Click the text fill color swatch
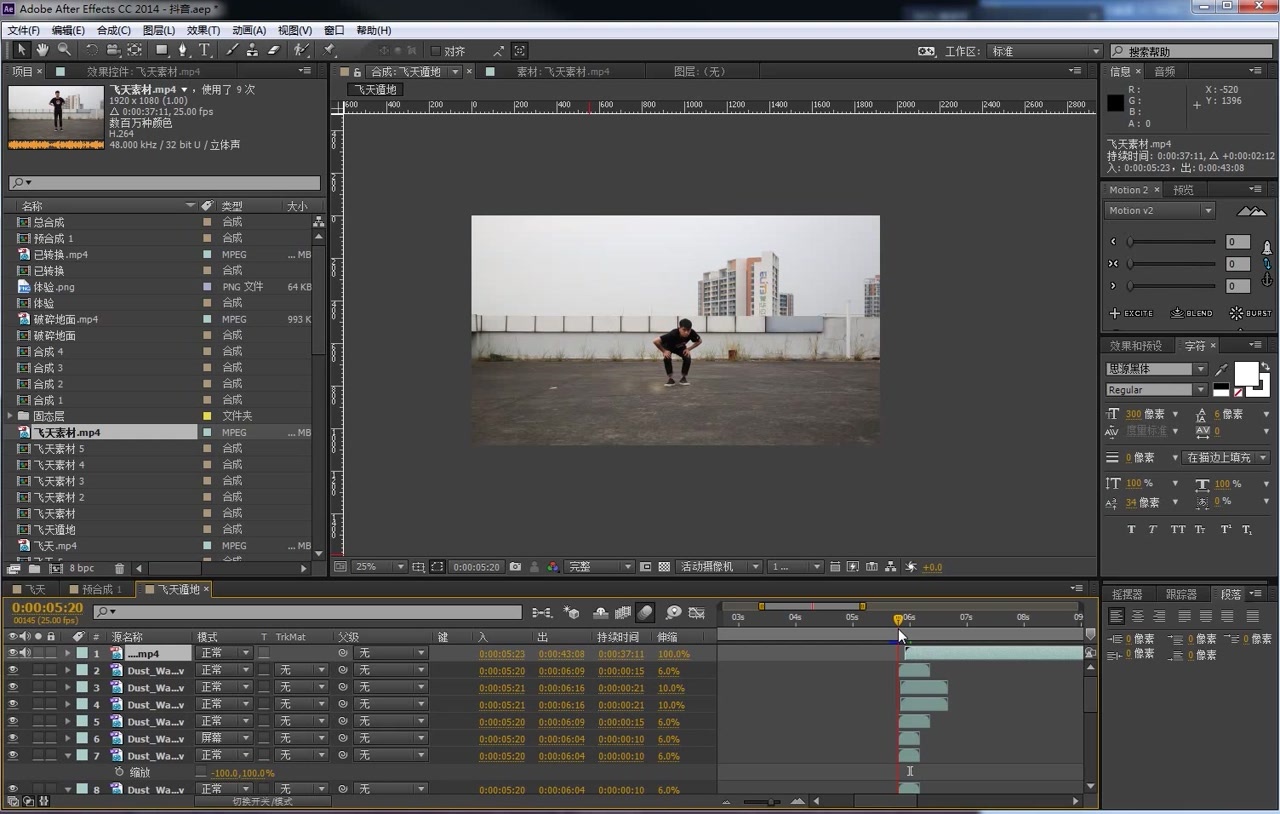 pyautogui.click(x=1246, y=374)
